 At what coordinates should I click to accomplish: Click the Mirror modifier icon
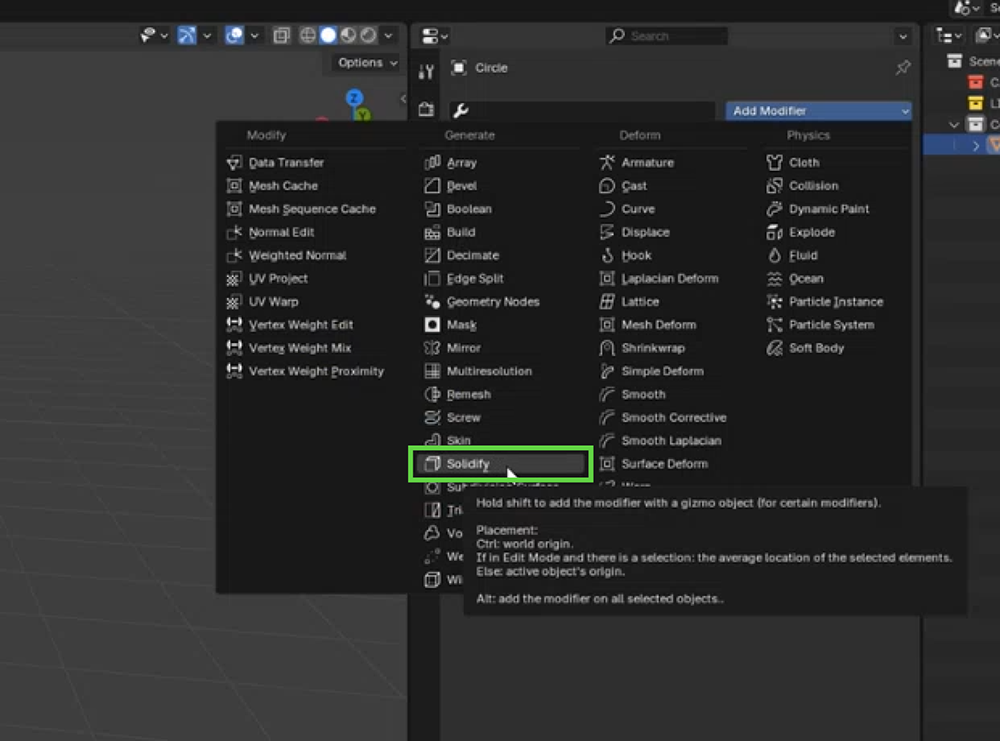[x=432, y=348]
